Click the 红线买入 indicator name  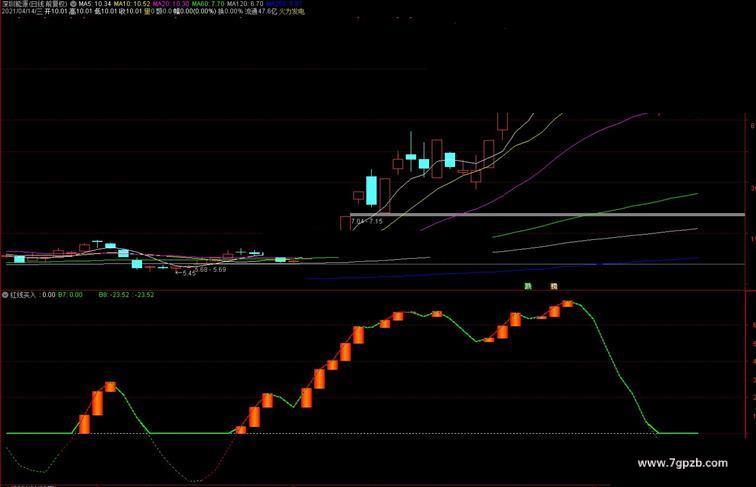point(23,295)
